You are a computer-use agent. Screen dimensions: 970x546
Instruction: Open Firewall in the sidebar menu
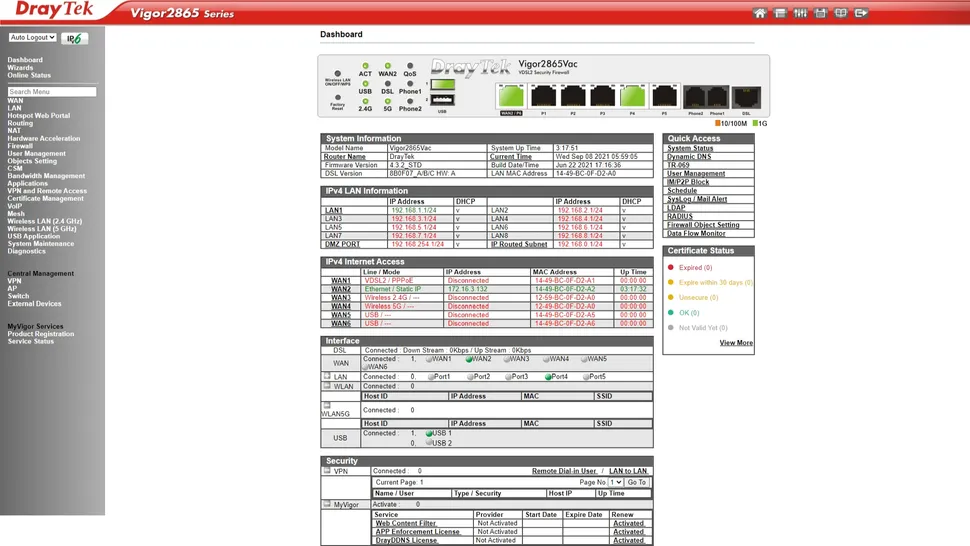click(x=20, y=146)
